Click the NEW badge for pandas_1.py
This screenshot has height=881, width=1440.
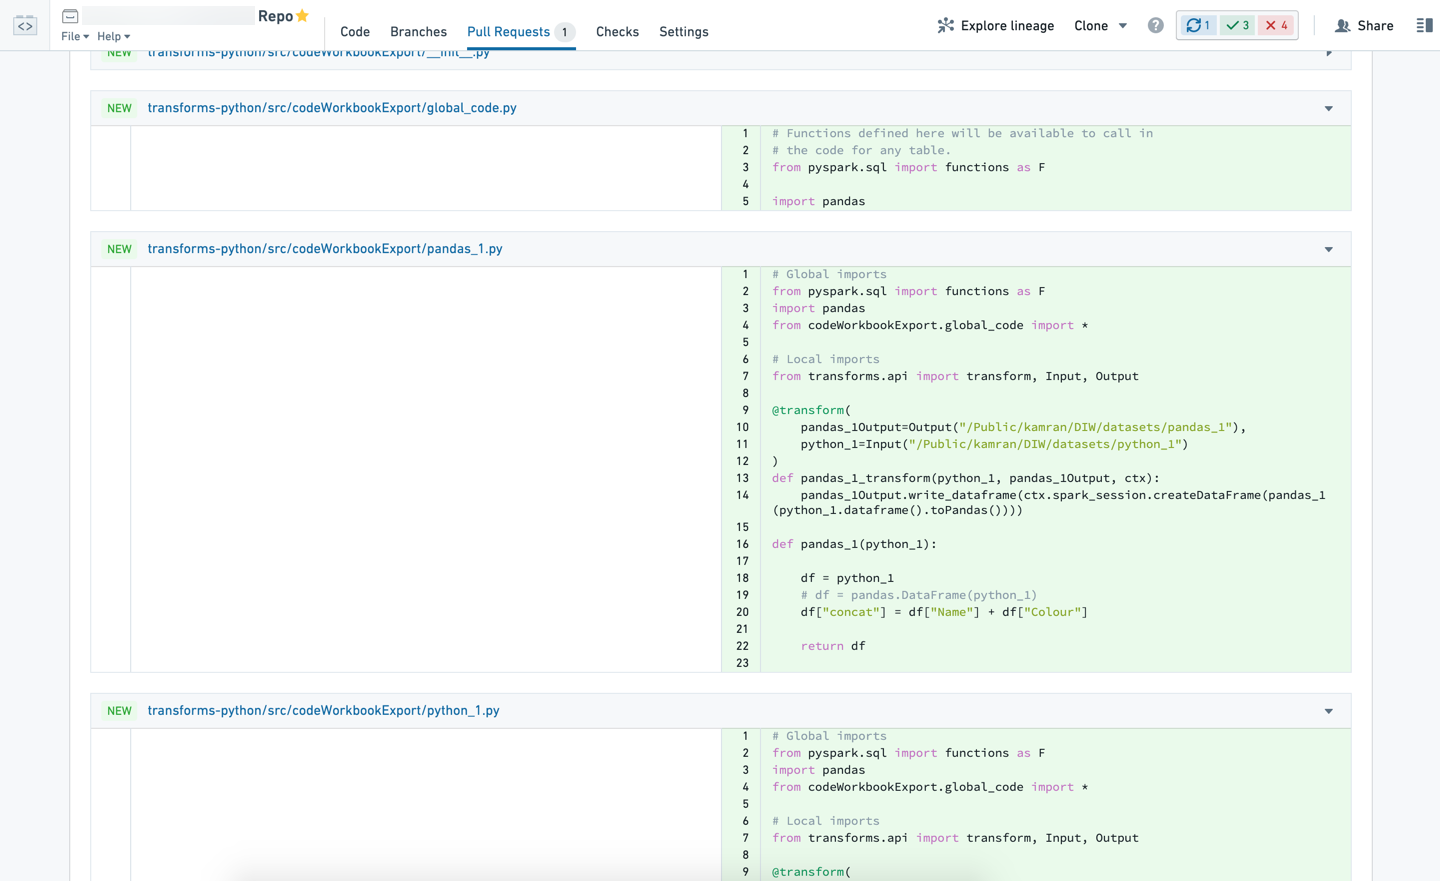pyautogui.click(x=119, y=249)
